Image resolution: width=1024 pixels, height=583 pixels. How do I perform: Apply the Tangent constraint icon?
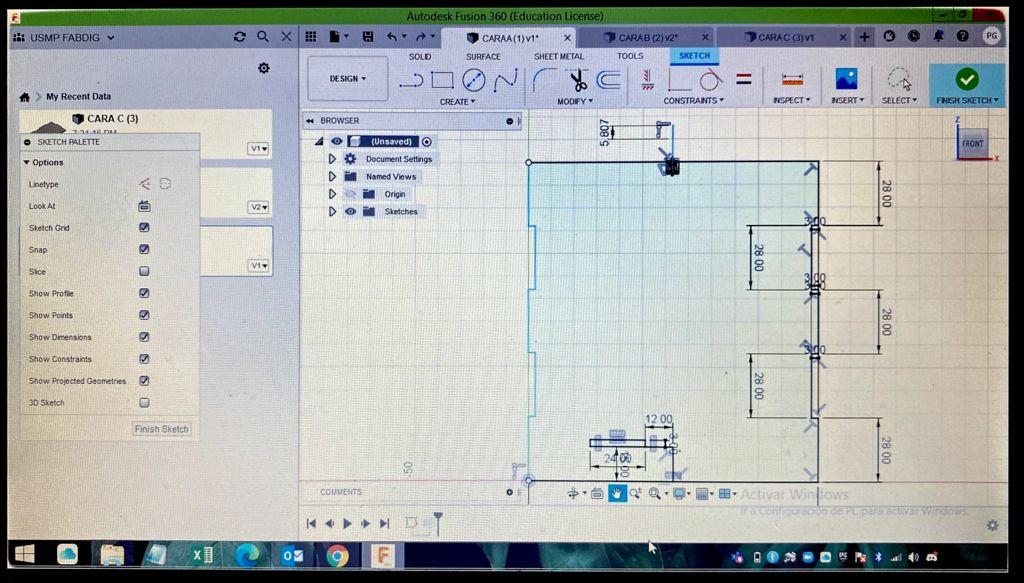click(711, 80)
